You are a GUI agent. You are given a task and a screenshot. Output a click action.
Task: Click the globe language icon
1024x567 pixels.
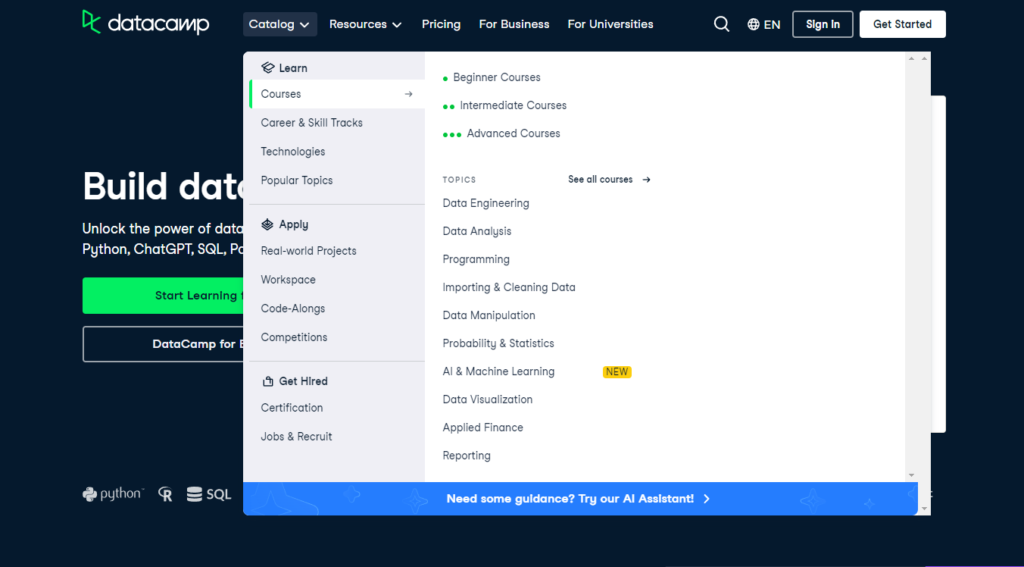(753, 25)
